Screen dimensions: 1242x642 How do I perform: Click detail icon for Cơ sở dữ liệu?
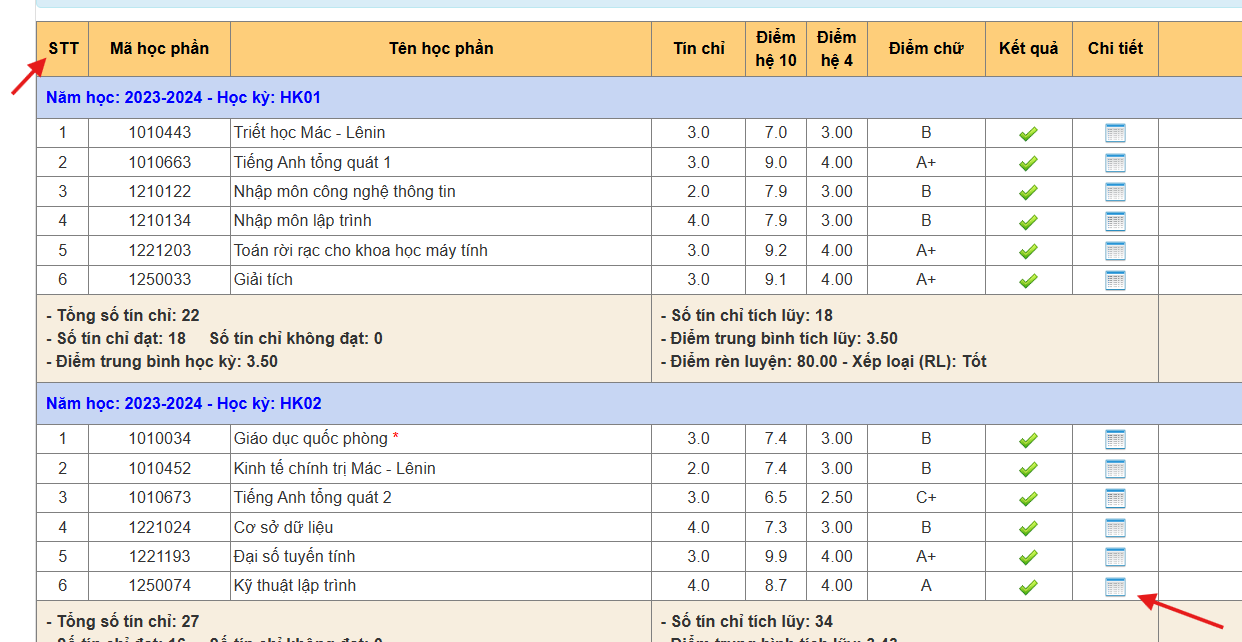1115,528
